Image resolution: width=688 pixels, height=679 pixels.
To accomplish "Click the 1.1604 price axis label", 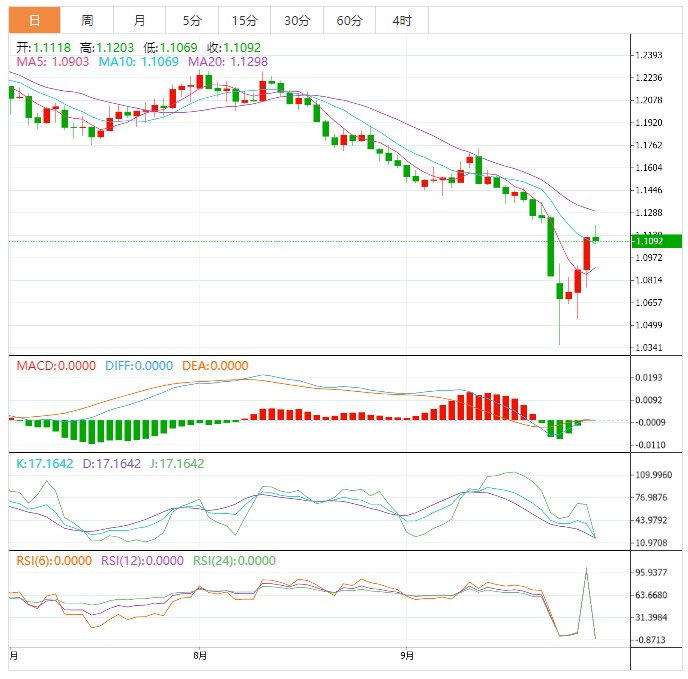I will tap(649, 168).
